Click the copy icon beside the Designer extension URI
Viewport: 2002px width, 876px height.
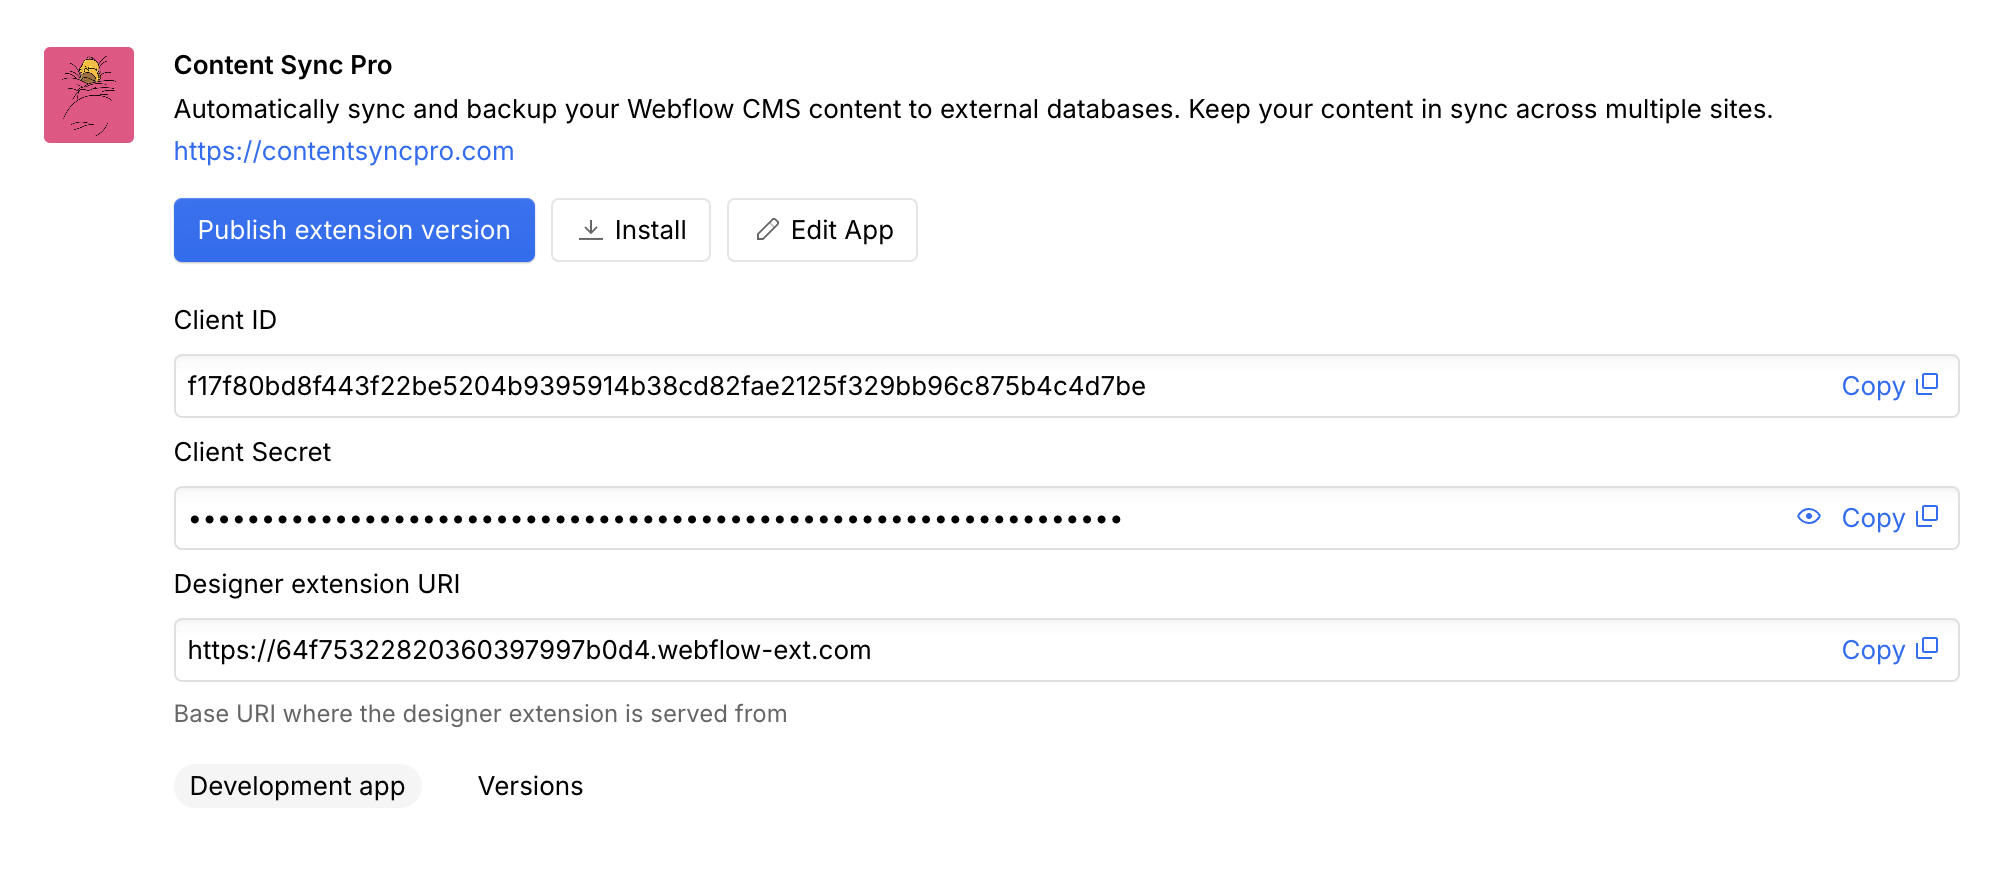click(1928, 649)
